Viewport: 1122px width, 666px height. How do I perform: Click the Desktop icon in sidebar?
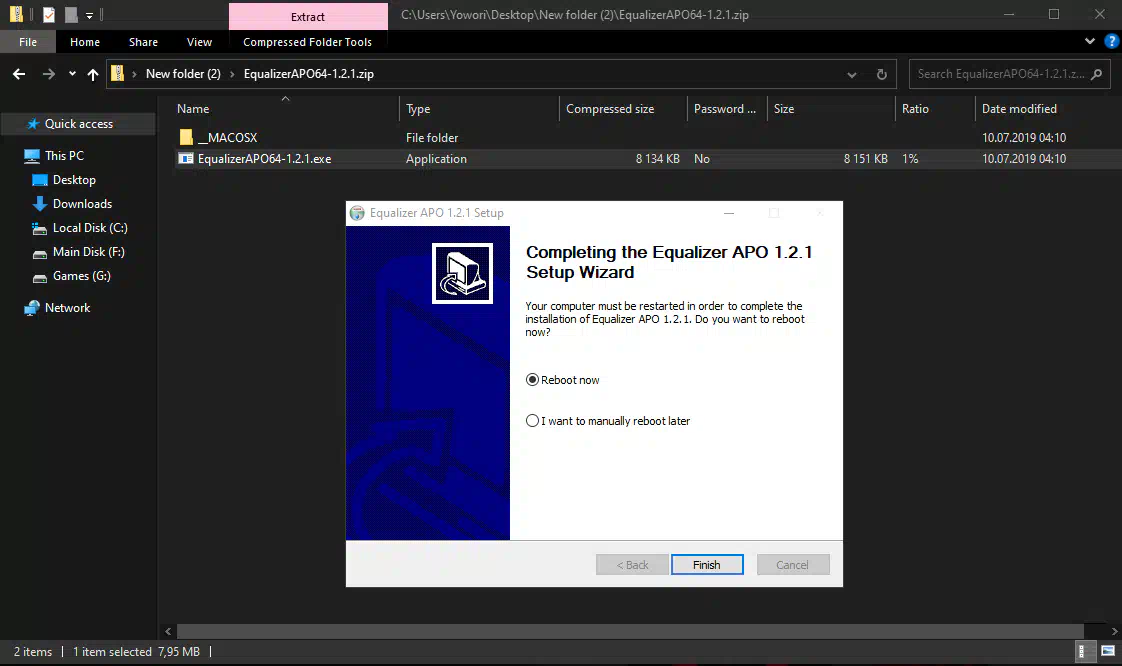(x=40, y=180)
